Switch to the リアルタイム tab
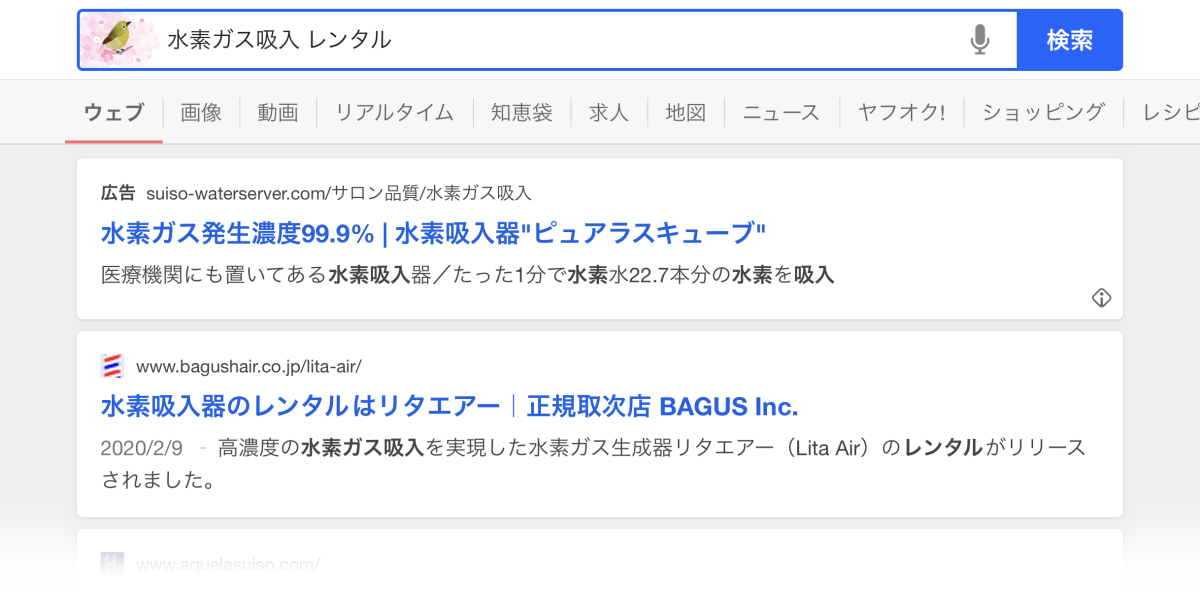 [394, 113]
